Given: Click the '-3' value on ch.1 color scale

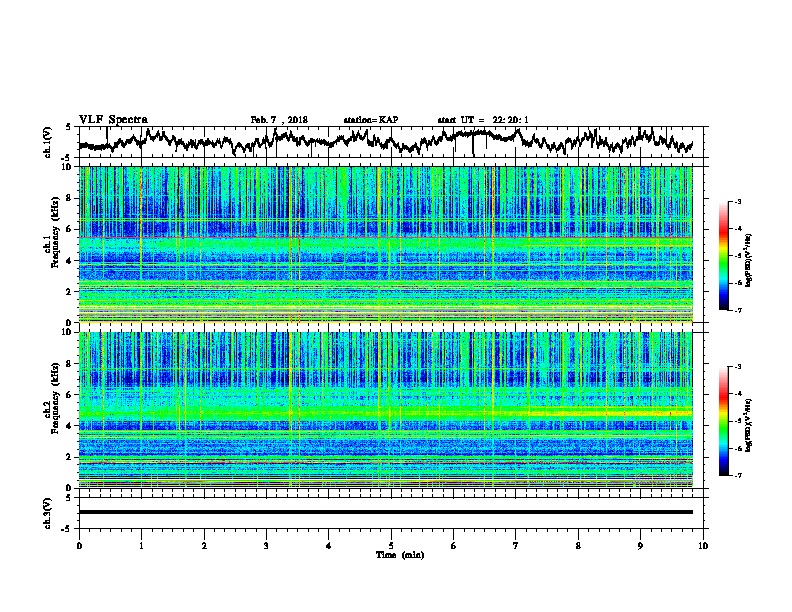Looking at the screenshot, I should [x=737, y=202].
